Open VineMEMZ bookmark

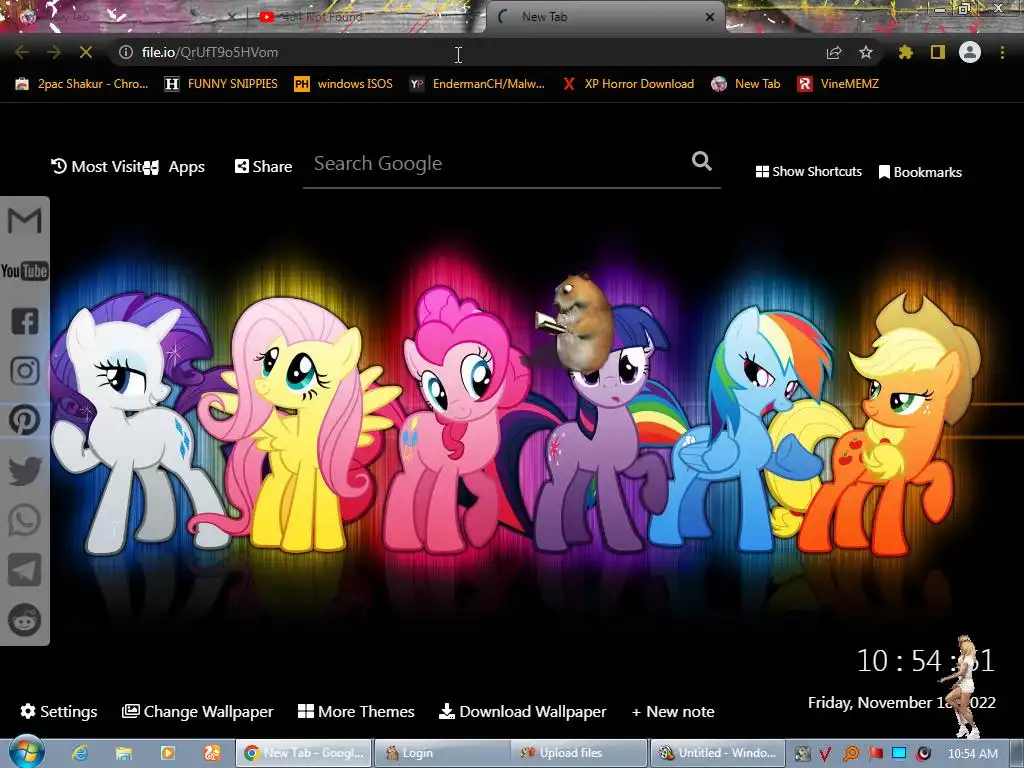click(839, 84)
